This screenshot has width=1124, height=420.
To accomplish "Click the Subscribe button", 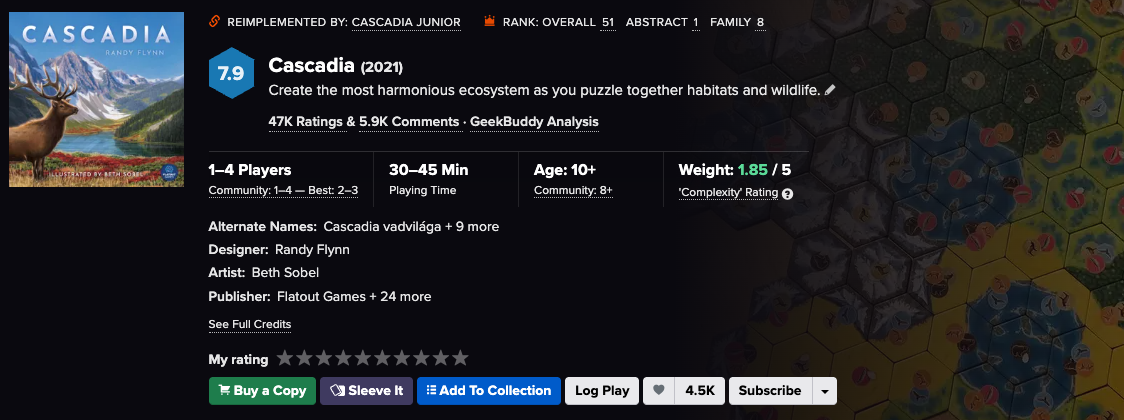I will click(x=770, y=391).
